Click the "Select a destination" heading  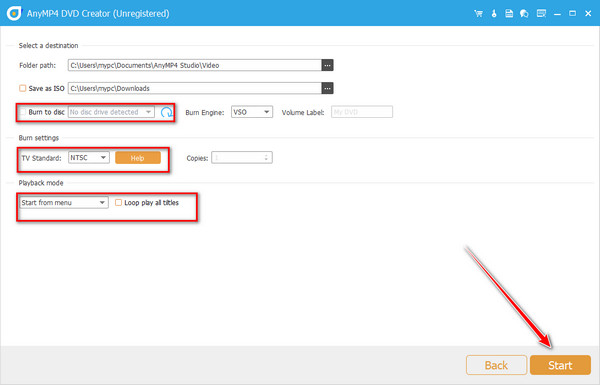(x=49, y=46)
